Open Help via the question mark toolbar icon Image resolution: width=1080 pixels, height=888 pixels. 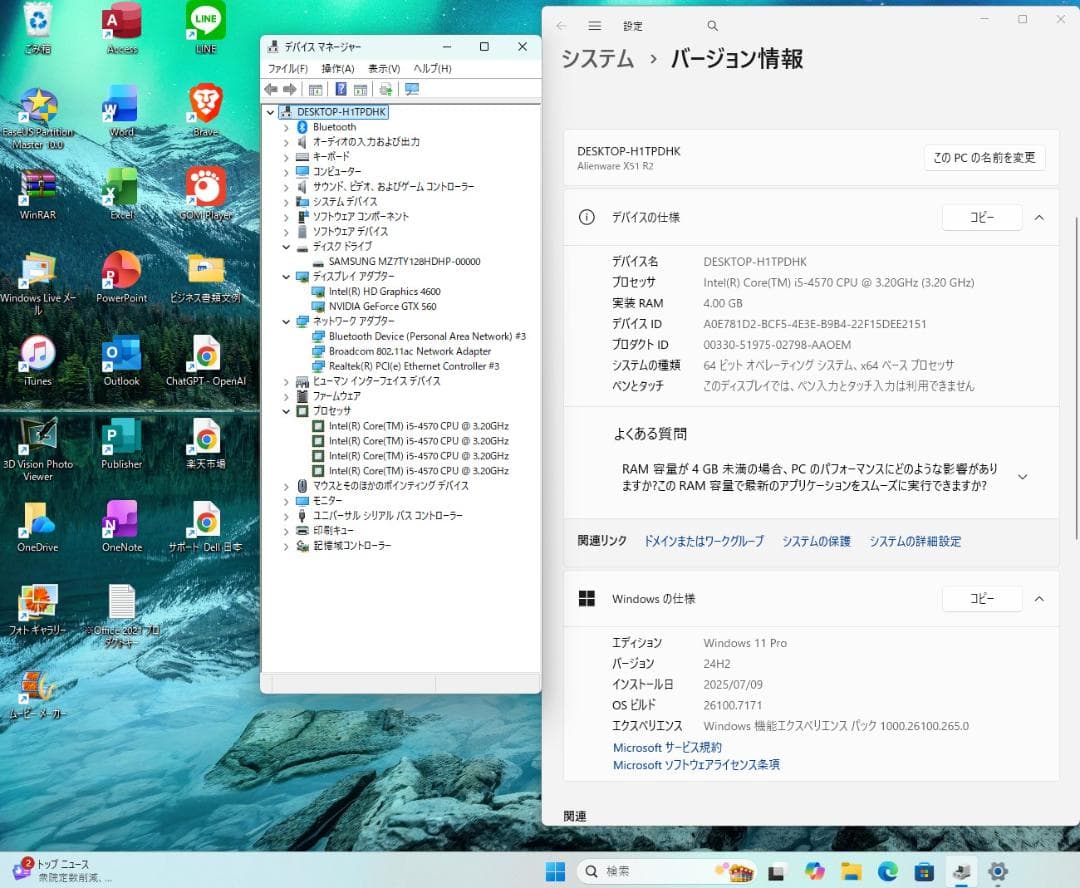(x=341, y=89)
